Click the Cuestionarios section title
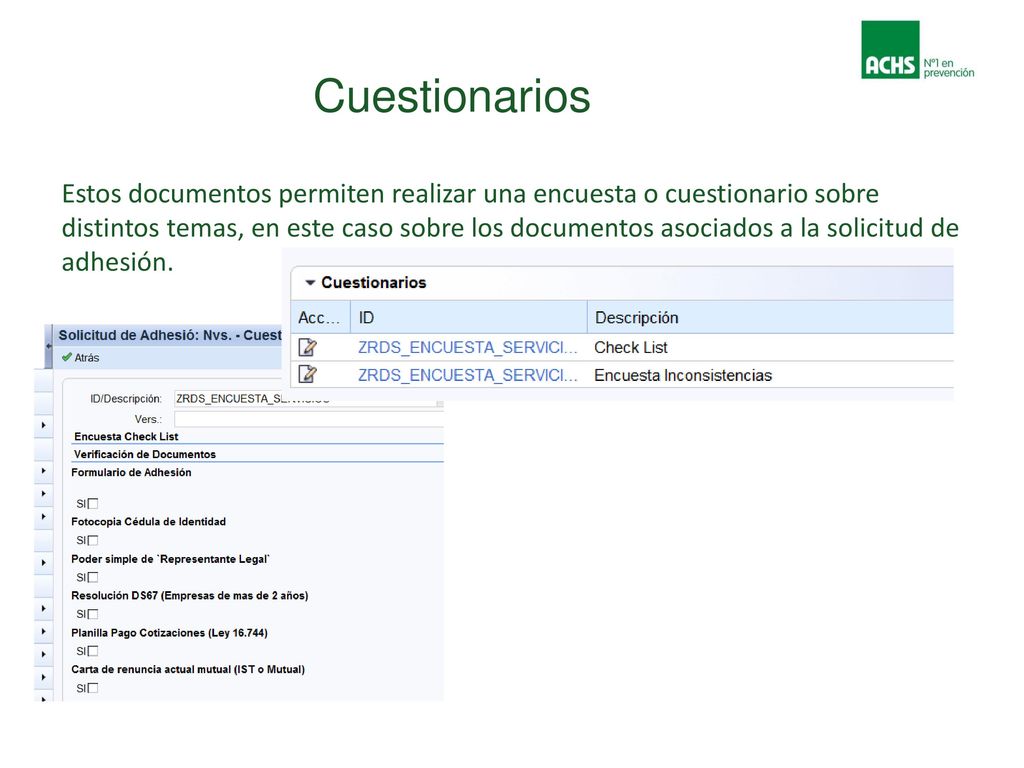Viewport: 1024px width, 768px height. [374, 283]
